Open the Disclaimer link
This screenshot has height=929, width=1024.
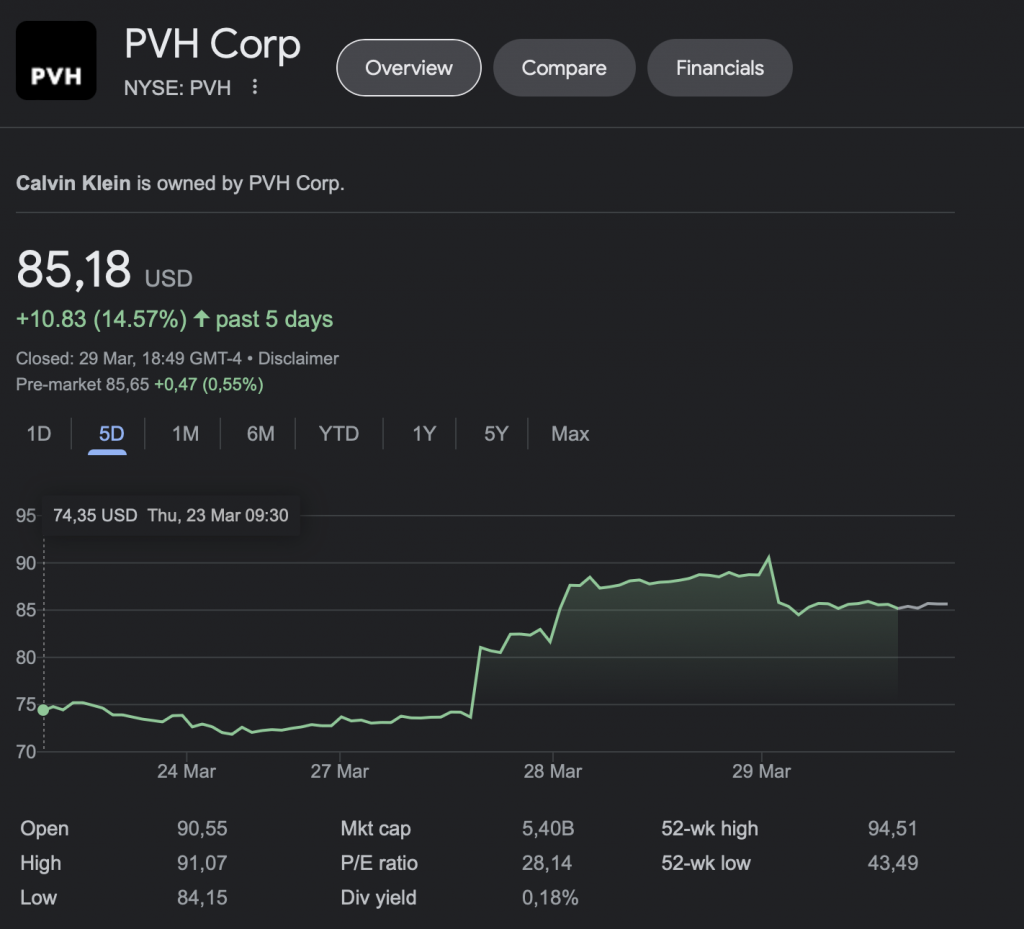point(297,358)
